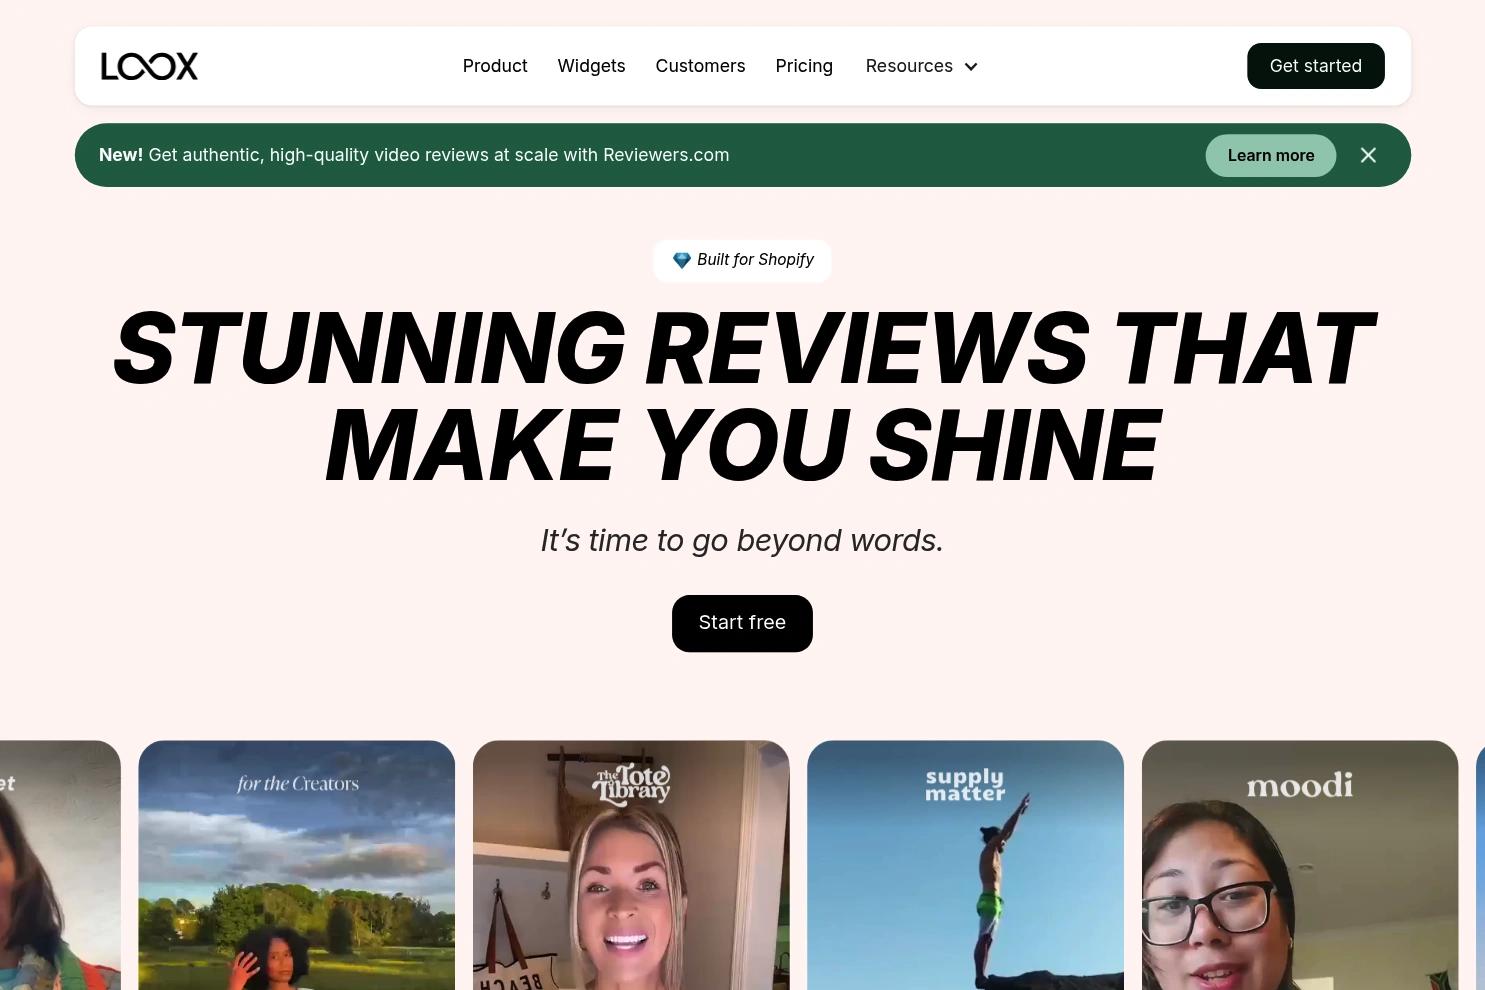This screenshot has height=990, width=1485.
Task: Open the Product menu item
Action: coord(495,66)
